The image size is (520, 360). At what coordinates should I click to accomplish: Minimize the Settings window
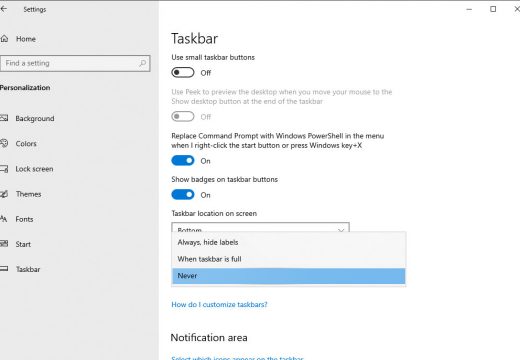469,9
